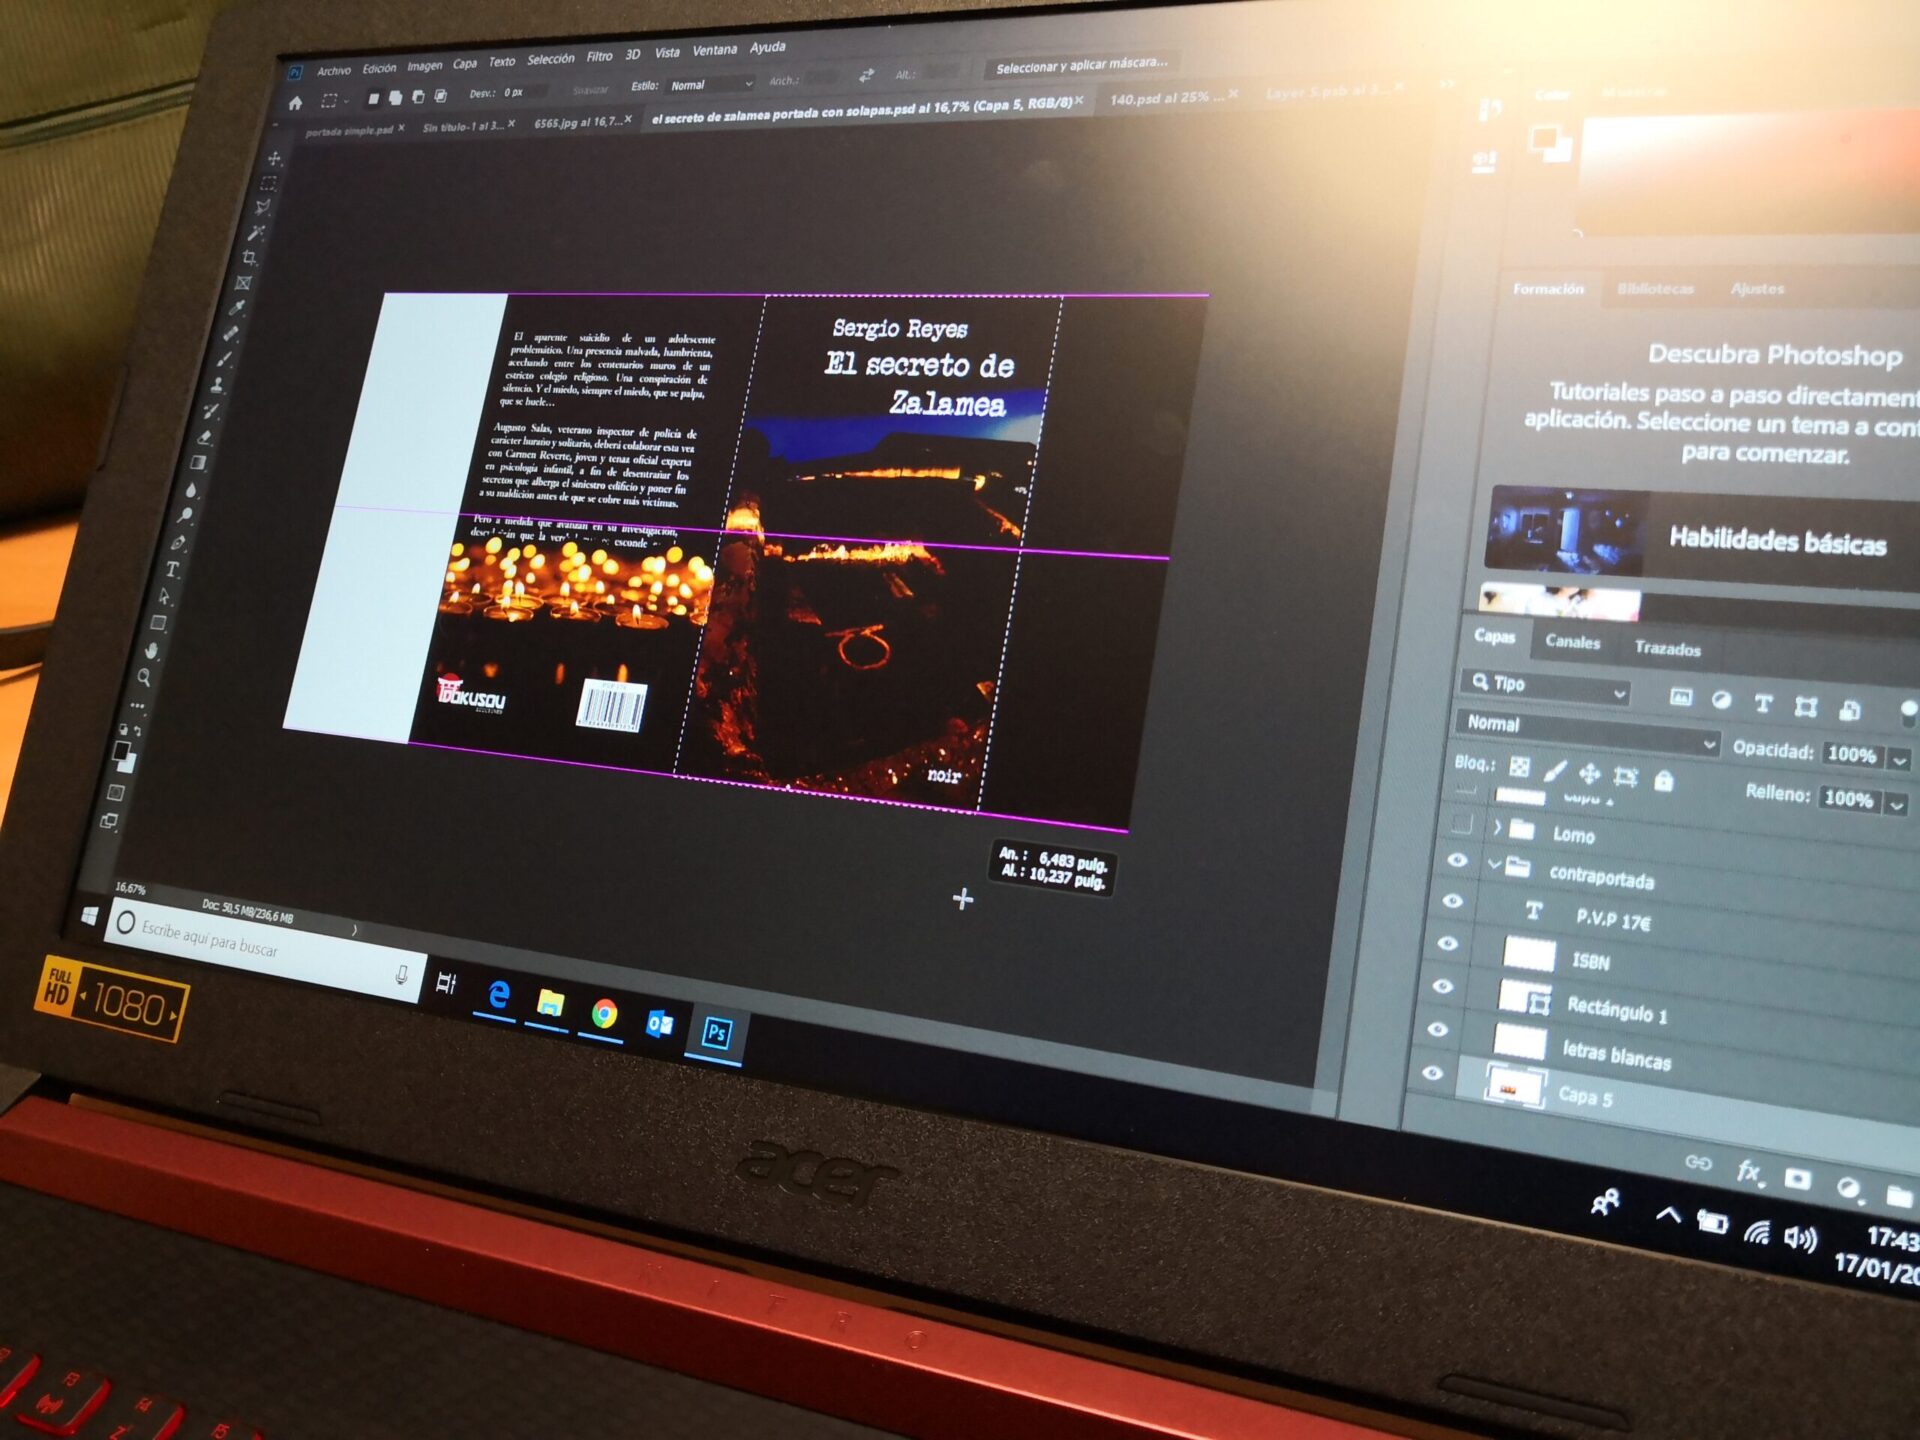Open the Edición menu
1920x1440 pixels.
pyautogui.click(x=379, y=69)
